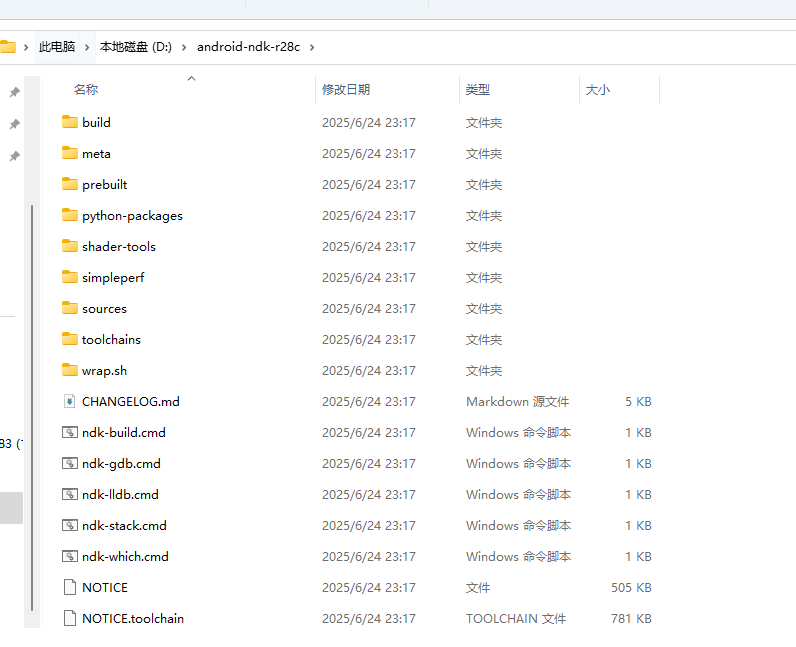Select the NOTICE file icon
The height and width of the screenshot is (647, 796).
(70, 587)
